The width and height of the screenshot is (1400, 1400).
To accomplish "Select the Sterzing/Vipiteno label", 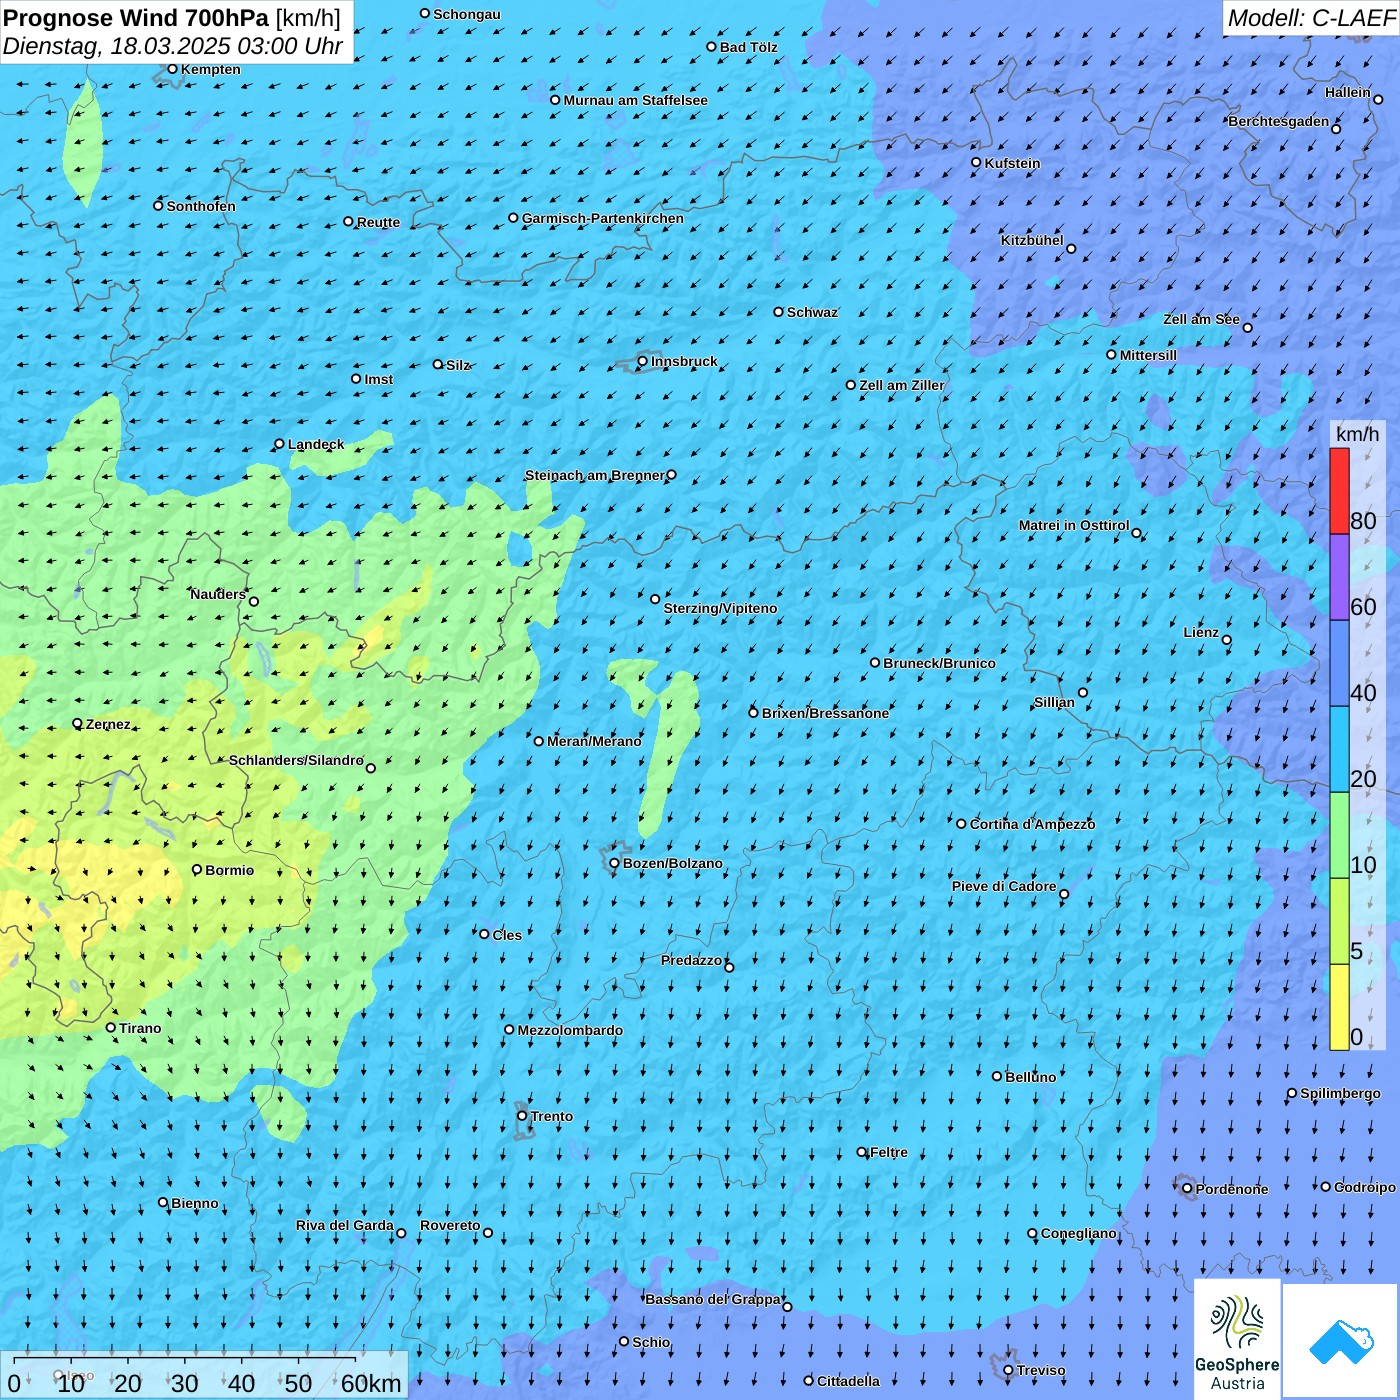I will click(x=720, y=608).
